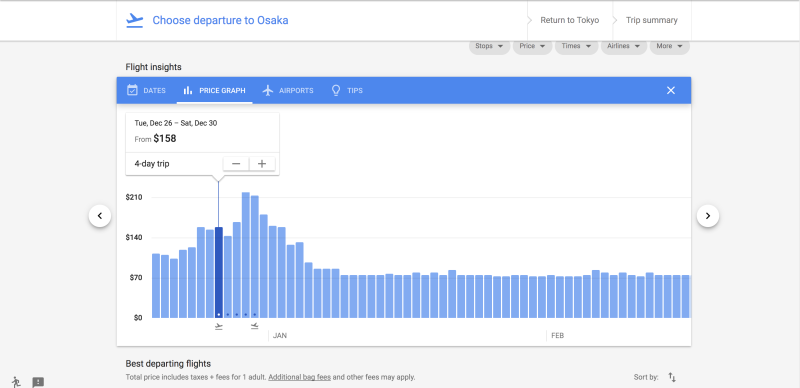Switch to the AIRPORTS tab
Viewport: 800px width, 388px height.
click(x=288, y=90)
